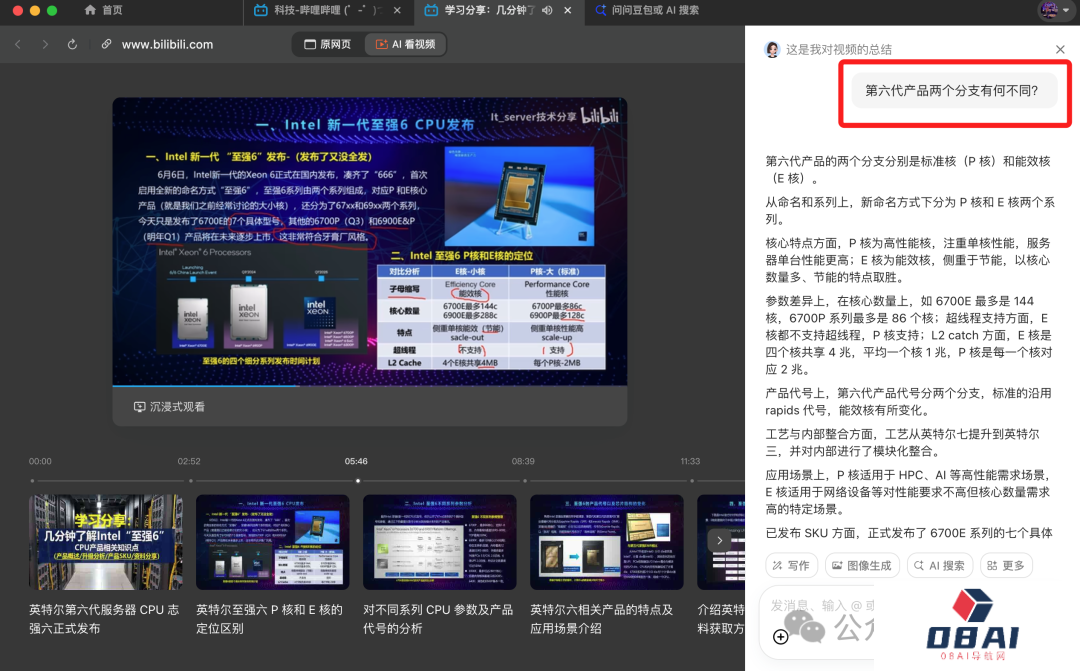Close the AI video summary panel
Image resolution: width=1080 pixels, height=671 pixels.
(1060, 49)
